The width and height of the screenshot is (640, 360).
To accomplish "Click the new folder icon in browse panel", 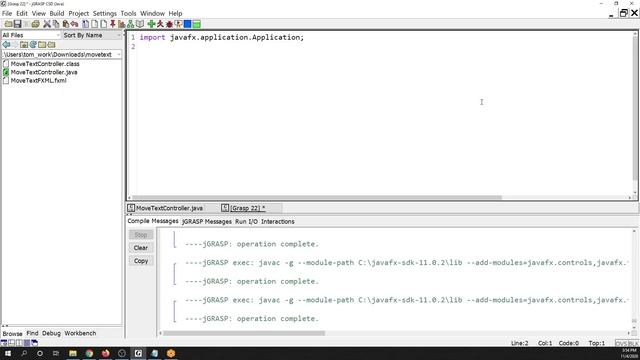I will (x=42, y=44).
